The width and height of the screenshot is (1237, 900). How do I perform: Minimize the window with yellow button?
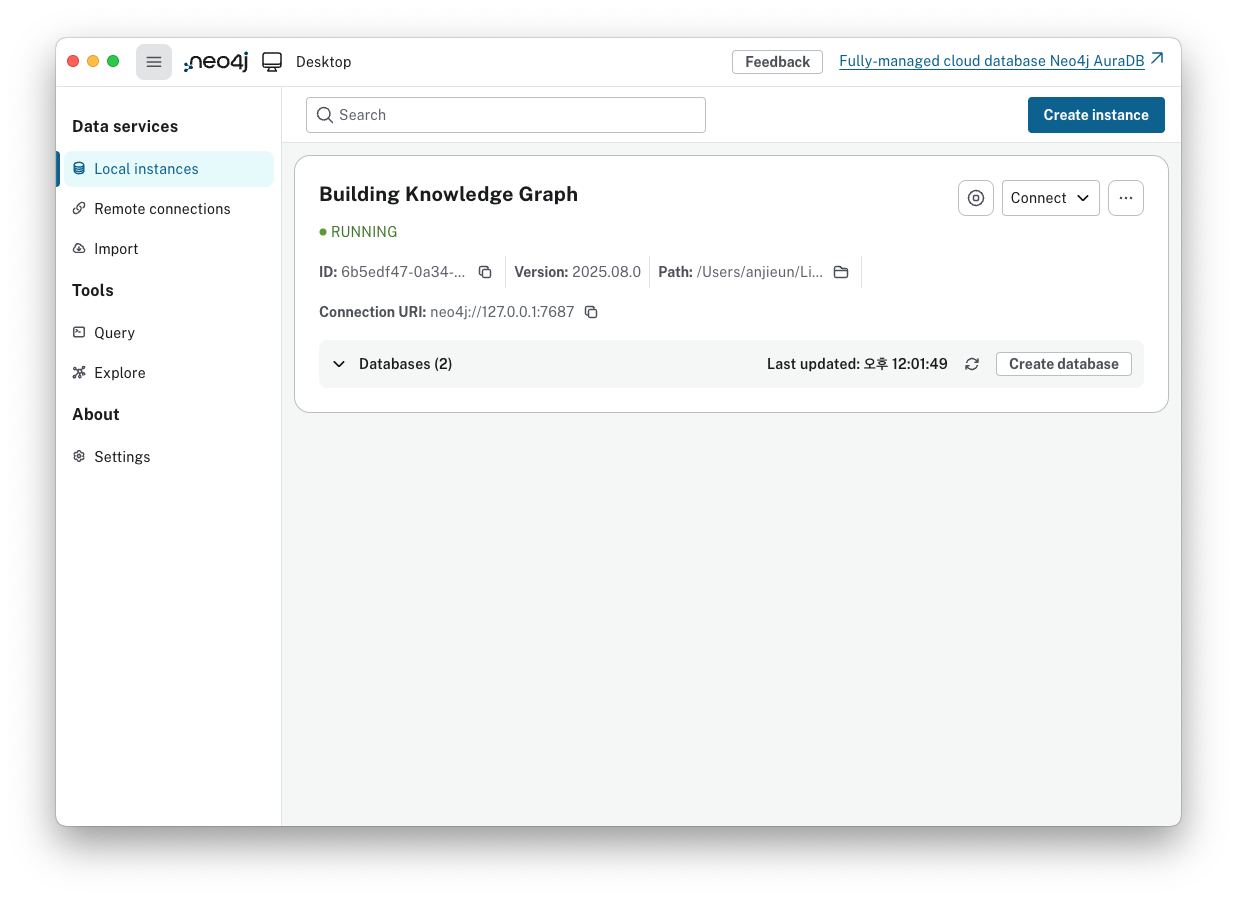[93, 61]
